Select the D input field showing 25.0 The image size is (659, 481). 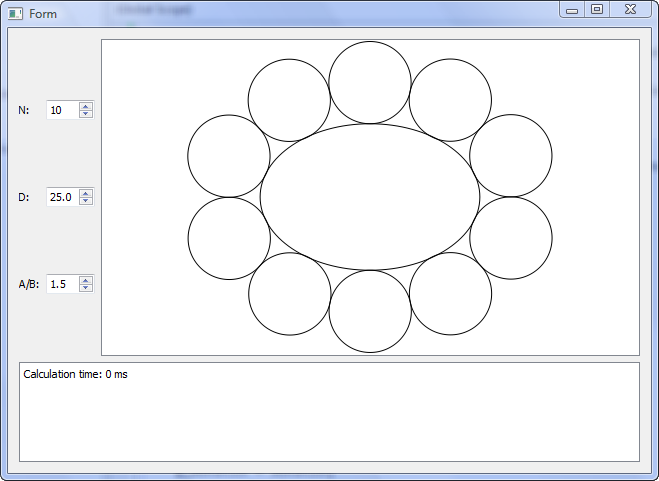[x=62, y=197]
